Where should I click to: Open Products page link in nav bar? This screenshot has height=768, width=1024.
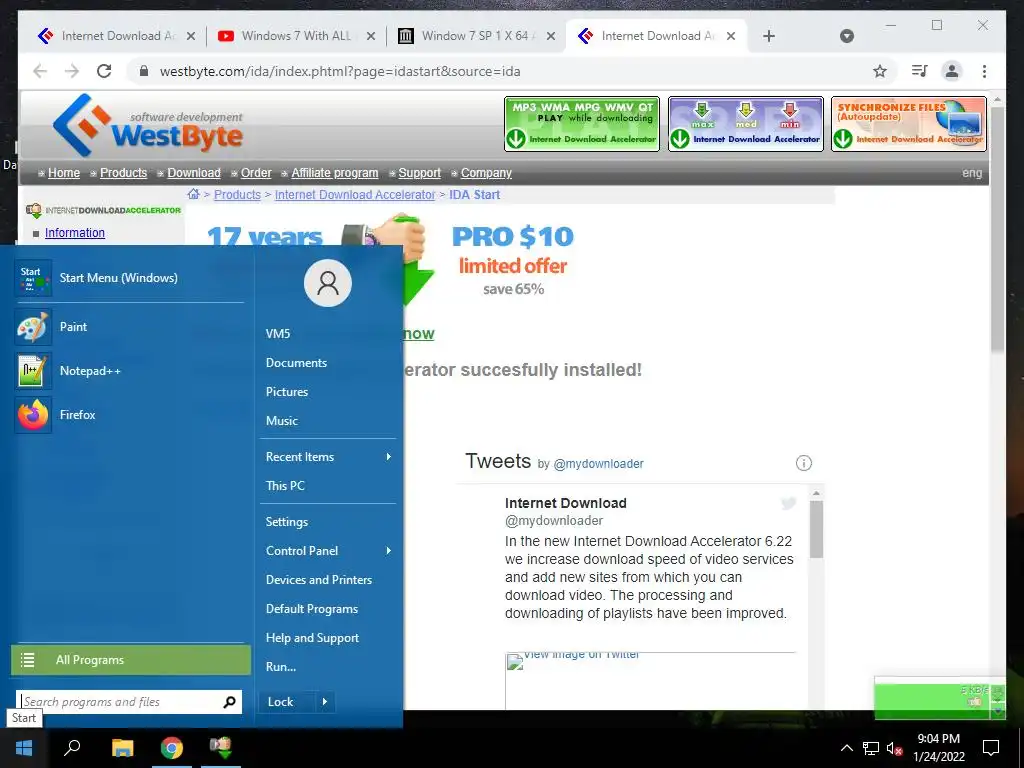[123, 173]
